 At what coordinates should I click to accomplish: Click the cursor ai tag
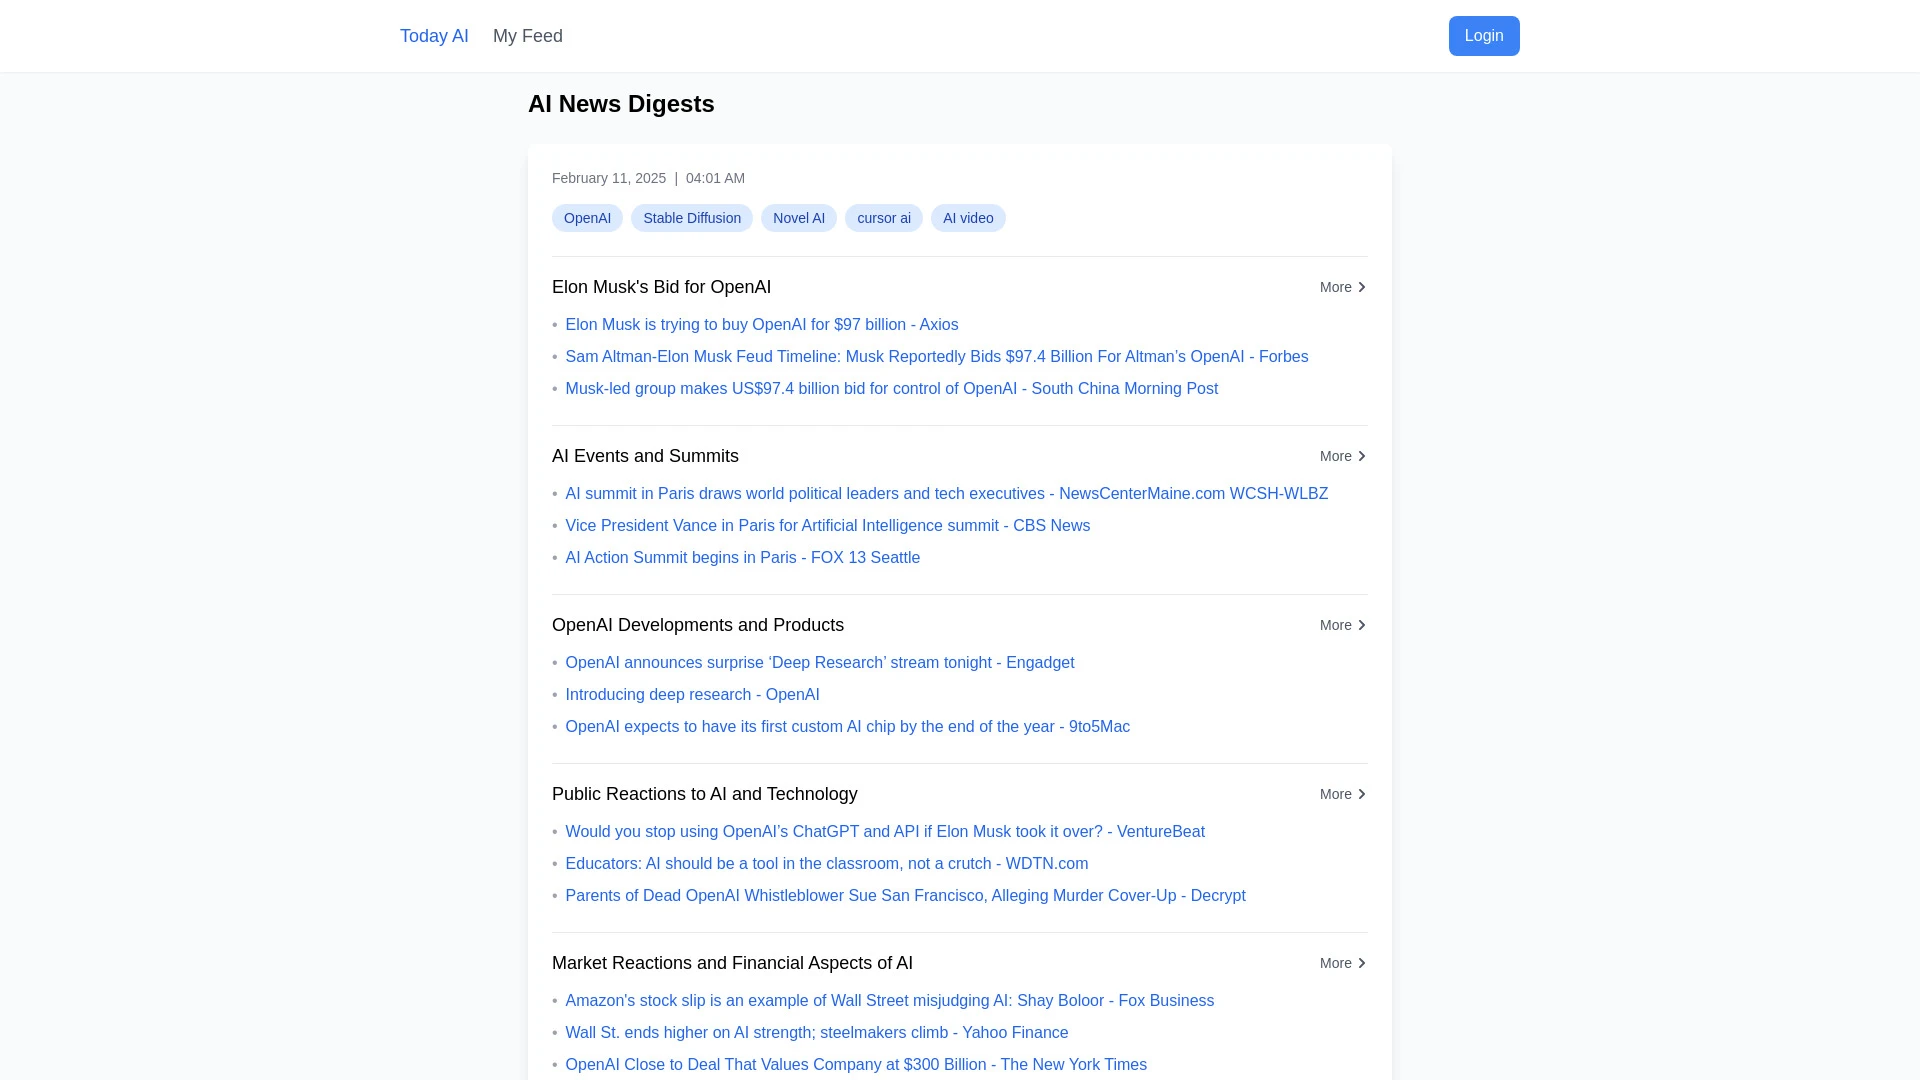(883, 218)
